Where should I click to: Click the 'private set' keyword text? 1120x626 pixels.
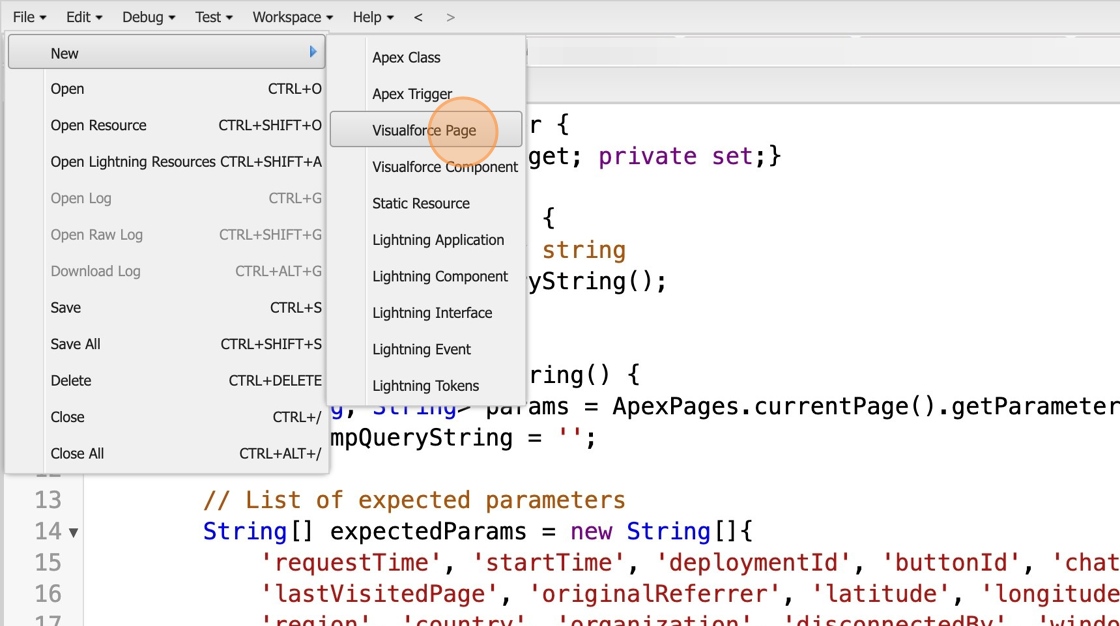(x=676, y=156)
